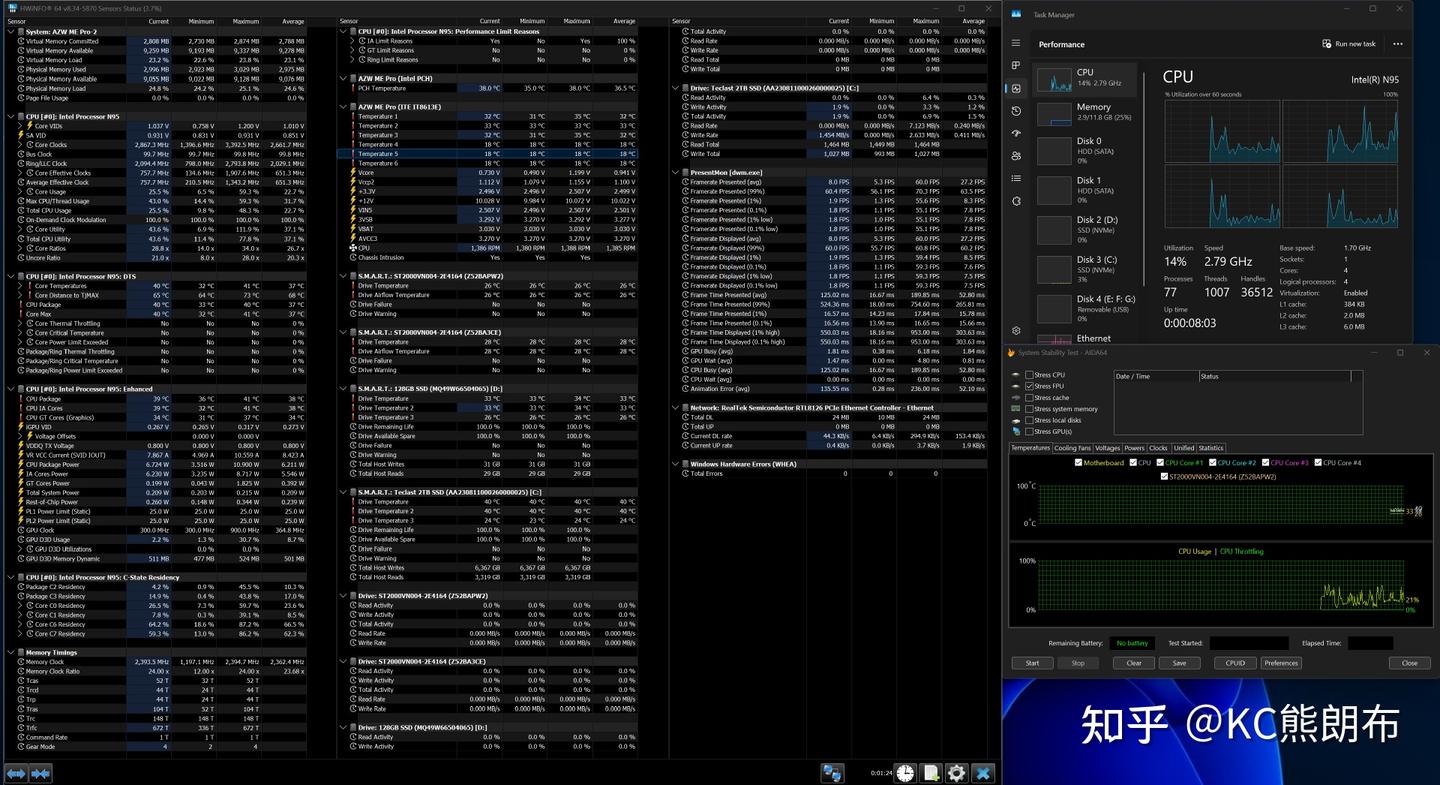This screenshot has width=1440, height=785.
Task: Click Clear button in AIDA64
Action: coord(1134,663)
